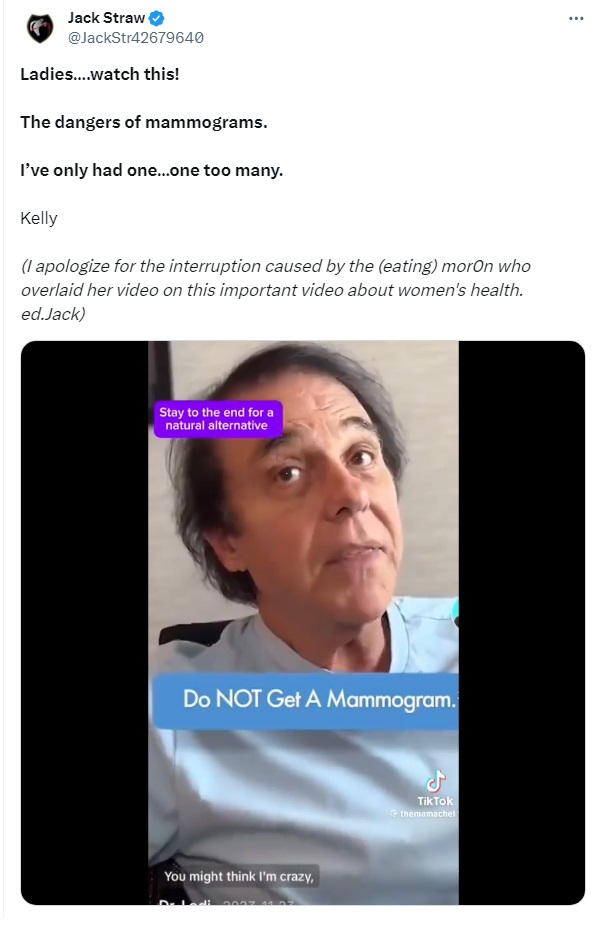Open the Jack Straw display name link
The height and width of the screenshot is (930, 602).
pos(106,18)
